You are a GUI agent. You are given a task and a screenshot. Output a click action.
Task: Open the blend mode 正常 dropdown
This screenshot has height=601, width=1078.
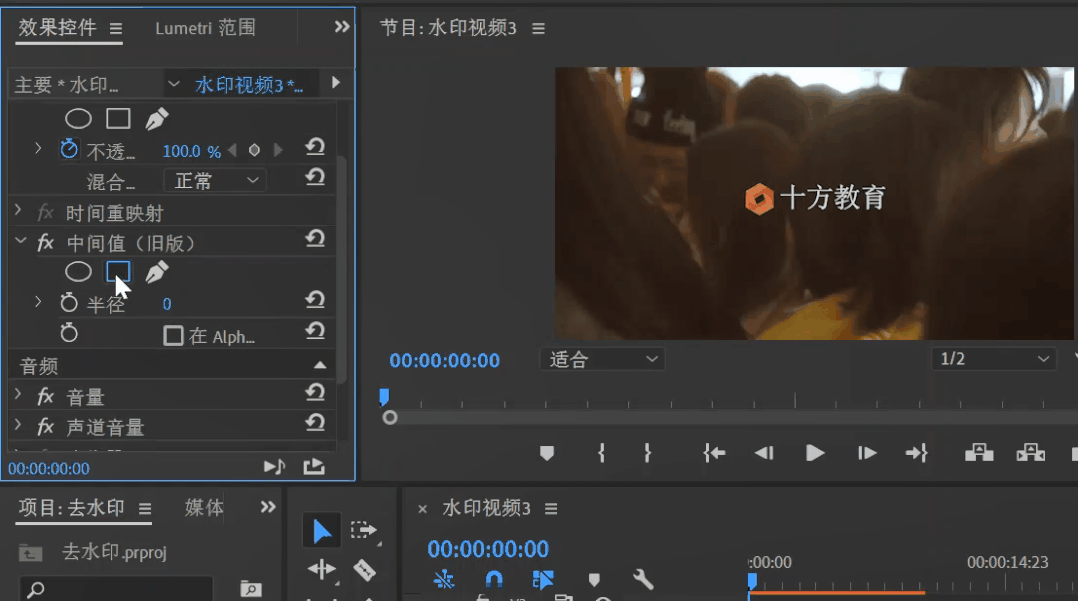pyautogui.click(x=215, y=180)
